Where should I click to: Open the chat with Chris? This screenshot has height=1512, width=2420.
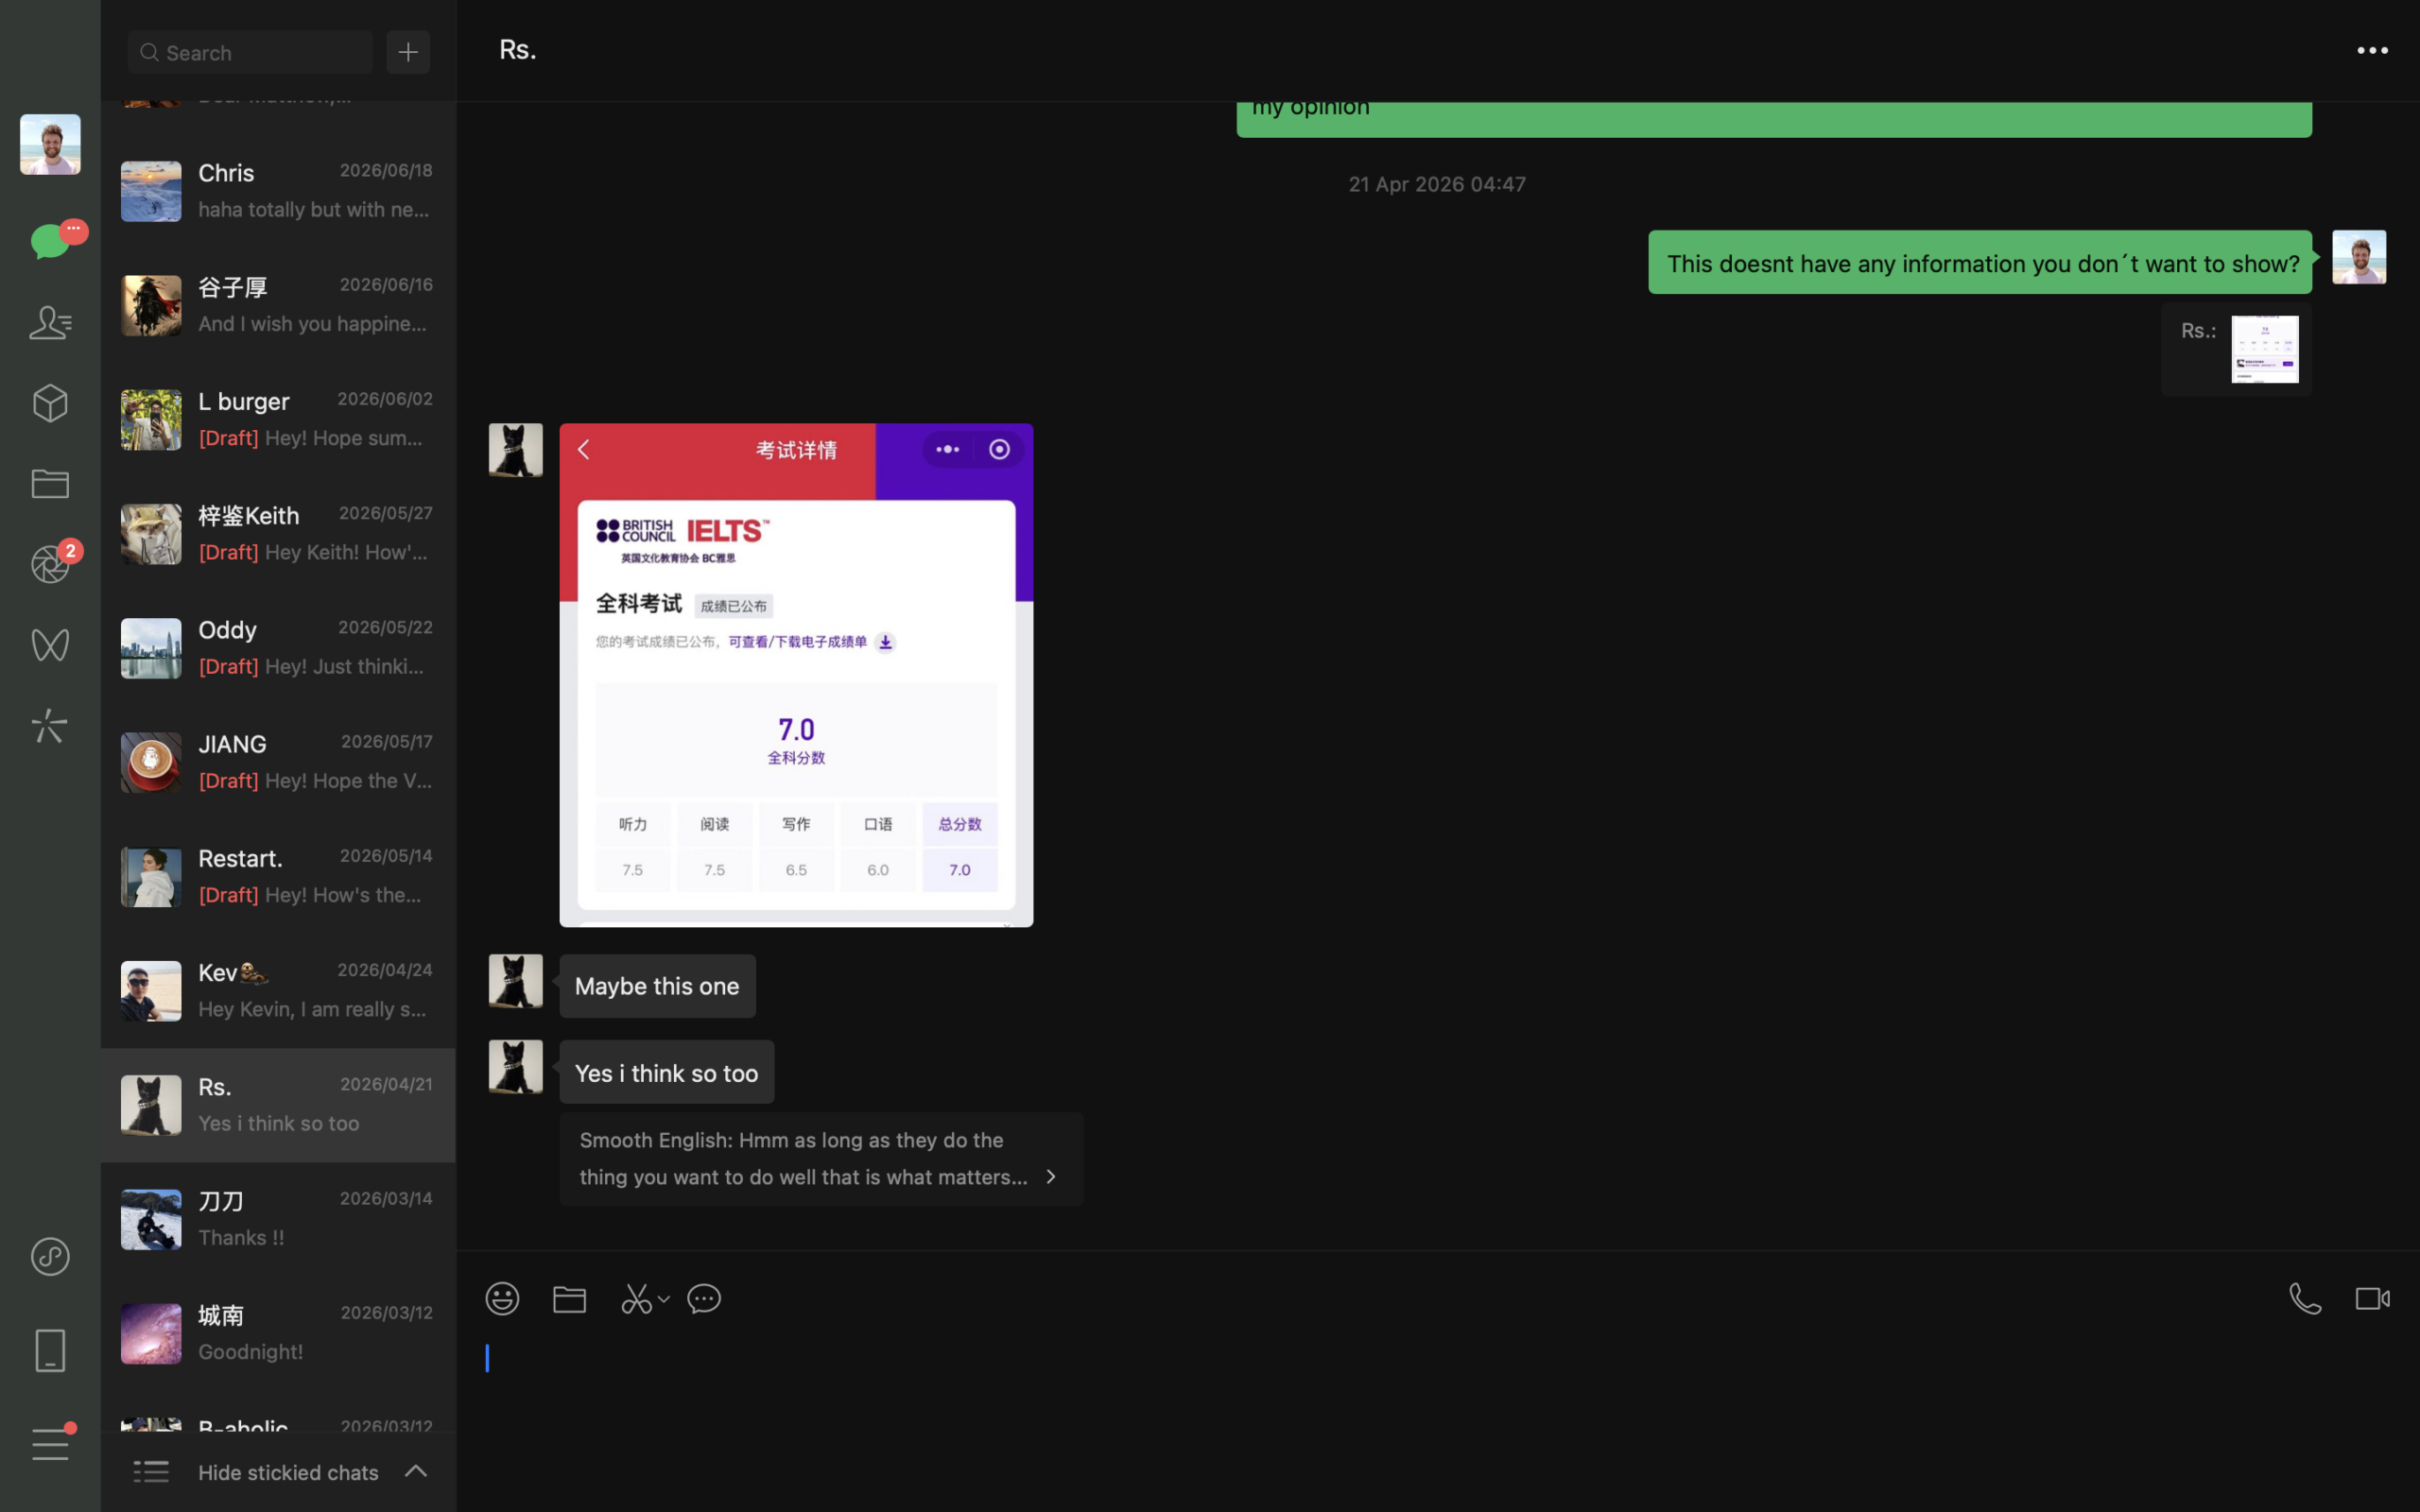tap(278, 191)
